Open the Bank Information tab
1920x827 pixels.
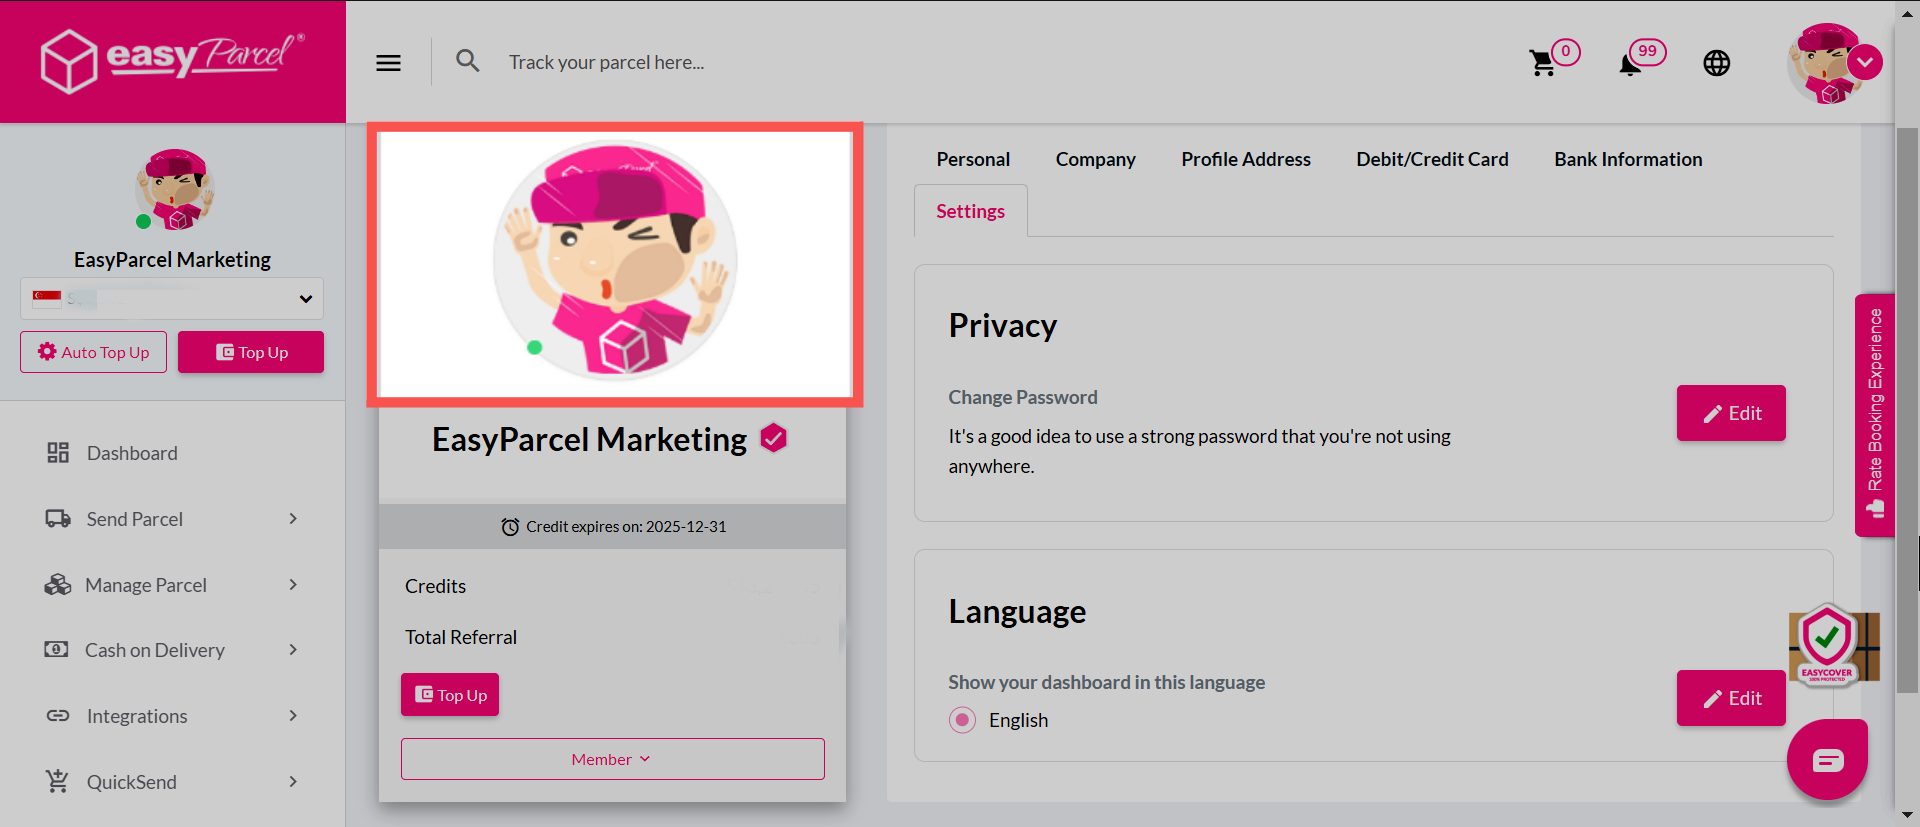click(1628, 159)
